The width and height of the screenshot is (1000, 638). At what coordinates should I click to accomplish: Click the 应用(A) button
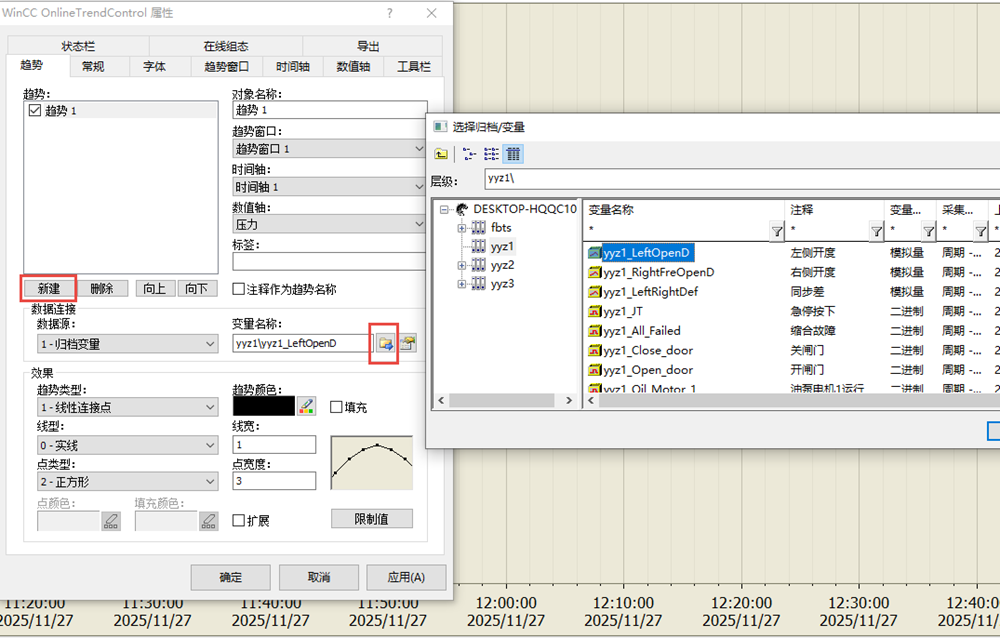[405, 577]
